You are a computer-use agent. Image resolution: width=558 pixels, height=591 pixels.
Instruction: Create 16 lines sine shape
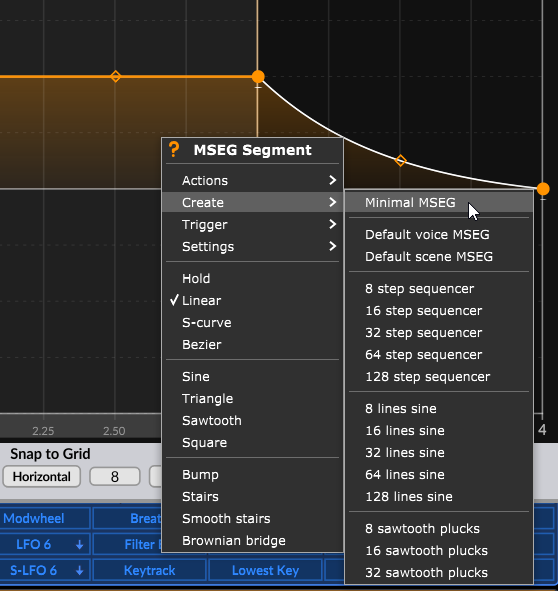(439, 430)
